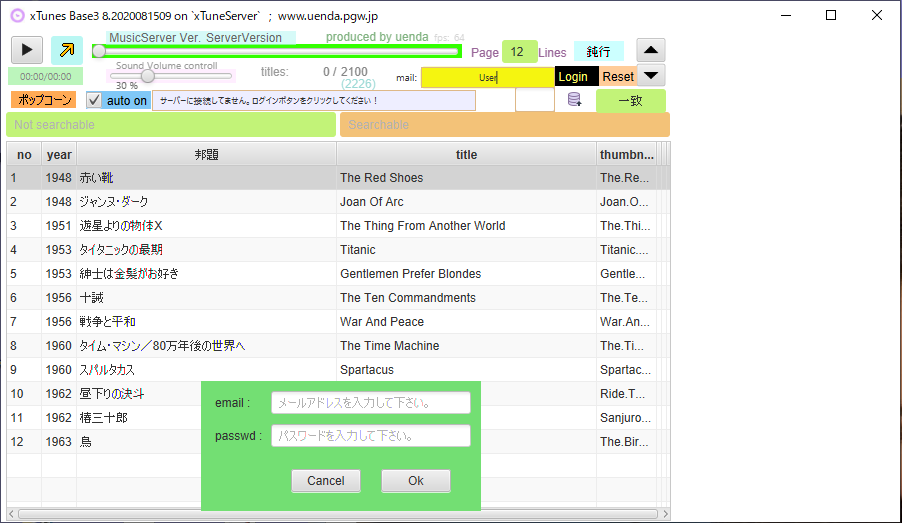
Task: Adjust the Sound Volume control slider
Action: (148, 75)
